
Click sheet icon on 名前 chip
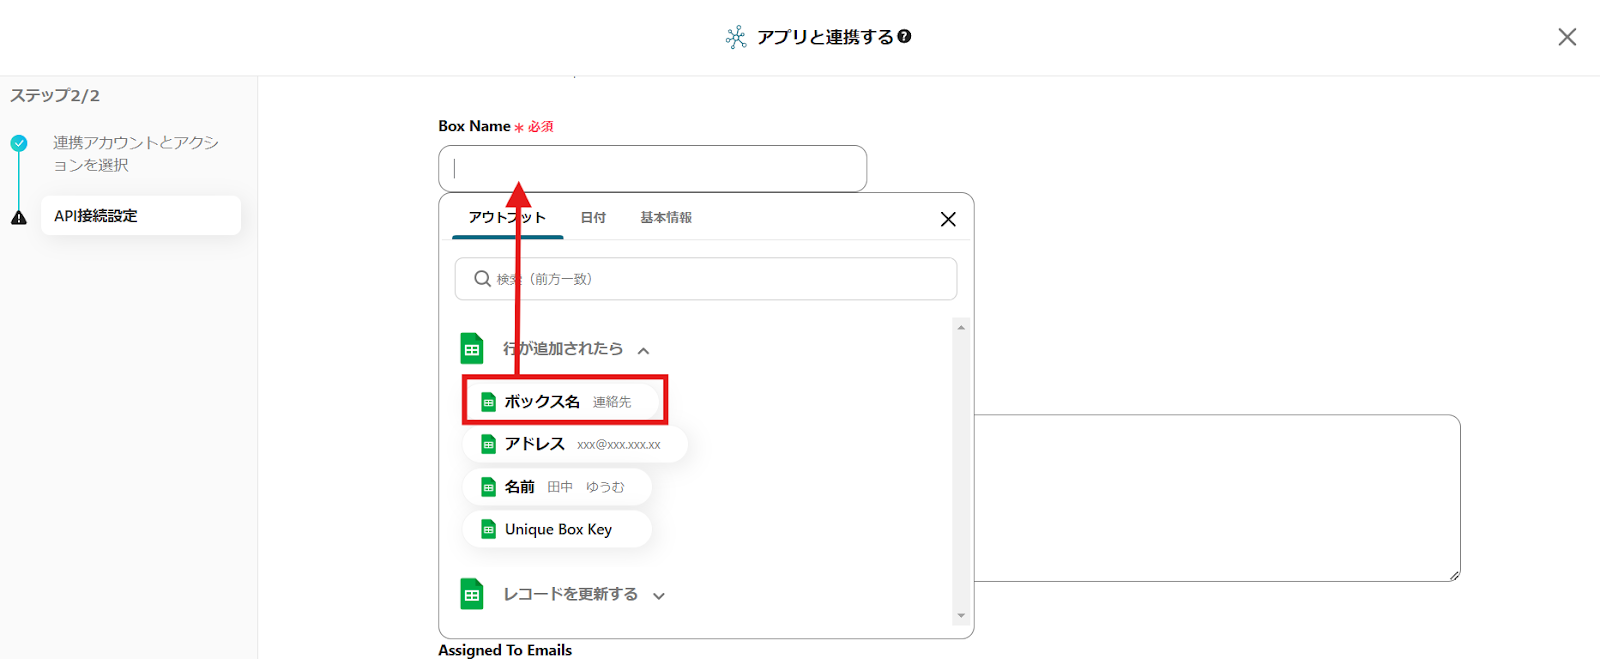point(488,487)
